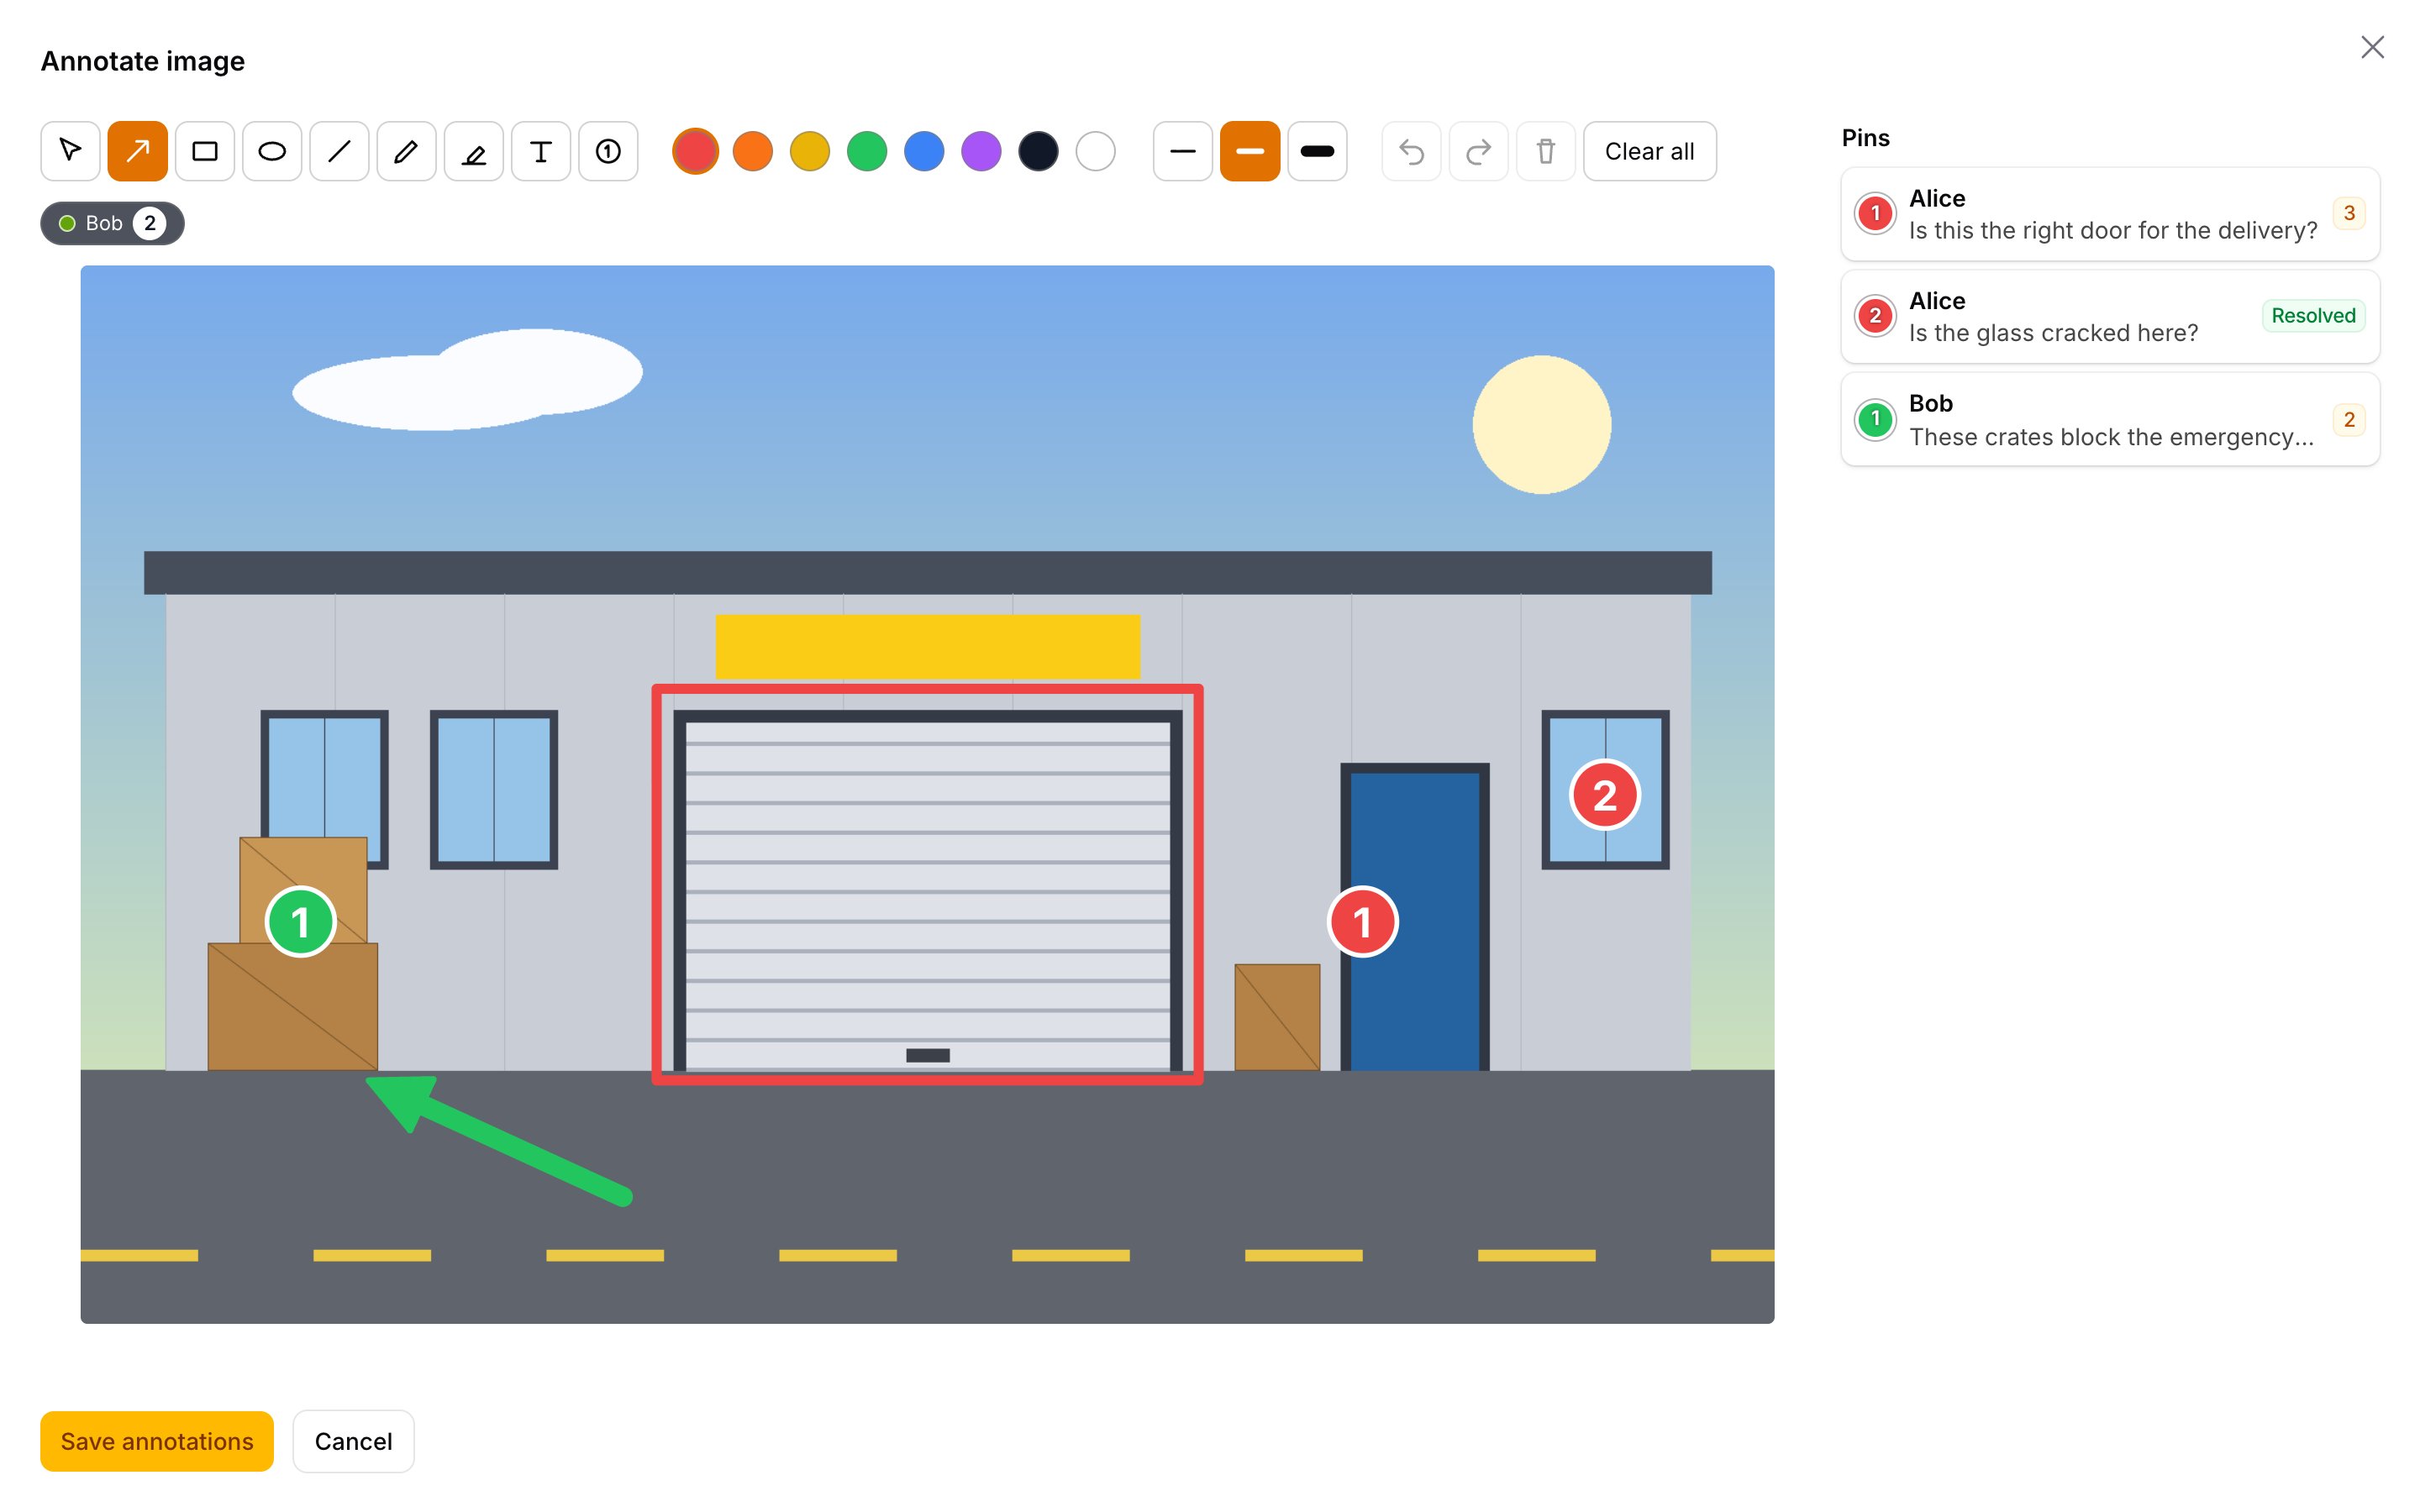Pick the green color swatch
This screenshot has width=2420, height=1512.
(867, 151)
